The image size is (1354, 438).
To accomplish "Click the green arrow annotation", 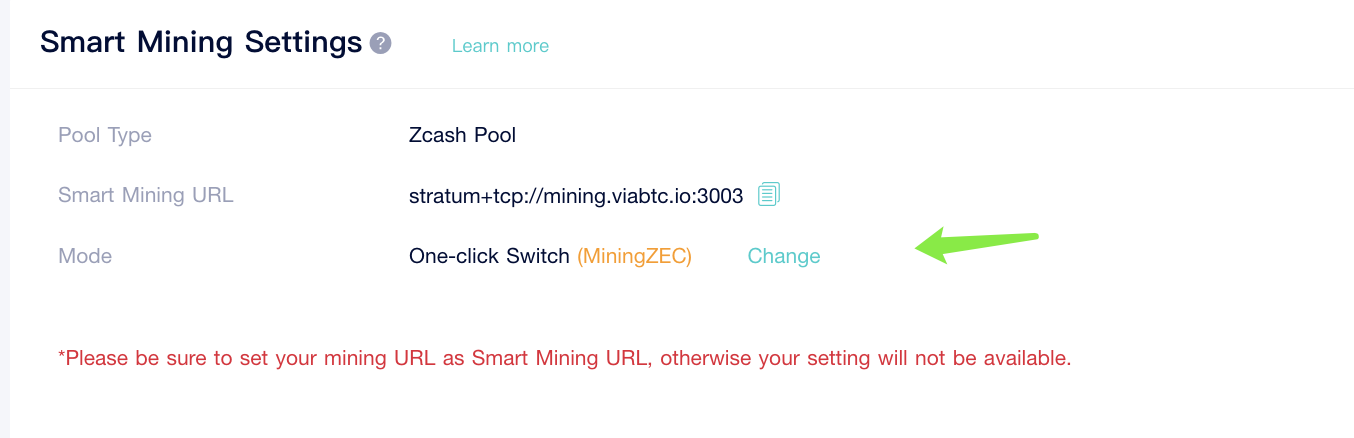I will click(978, 245).
